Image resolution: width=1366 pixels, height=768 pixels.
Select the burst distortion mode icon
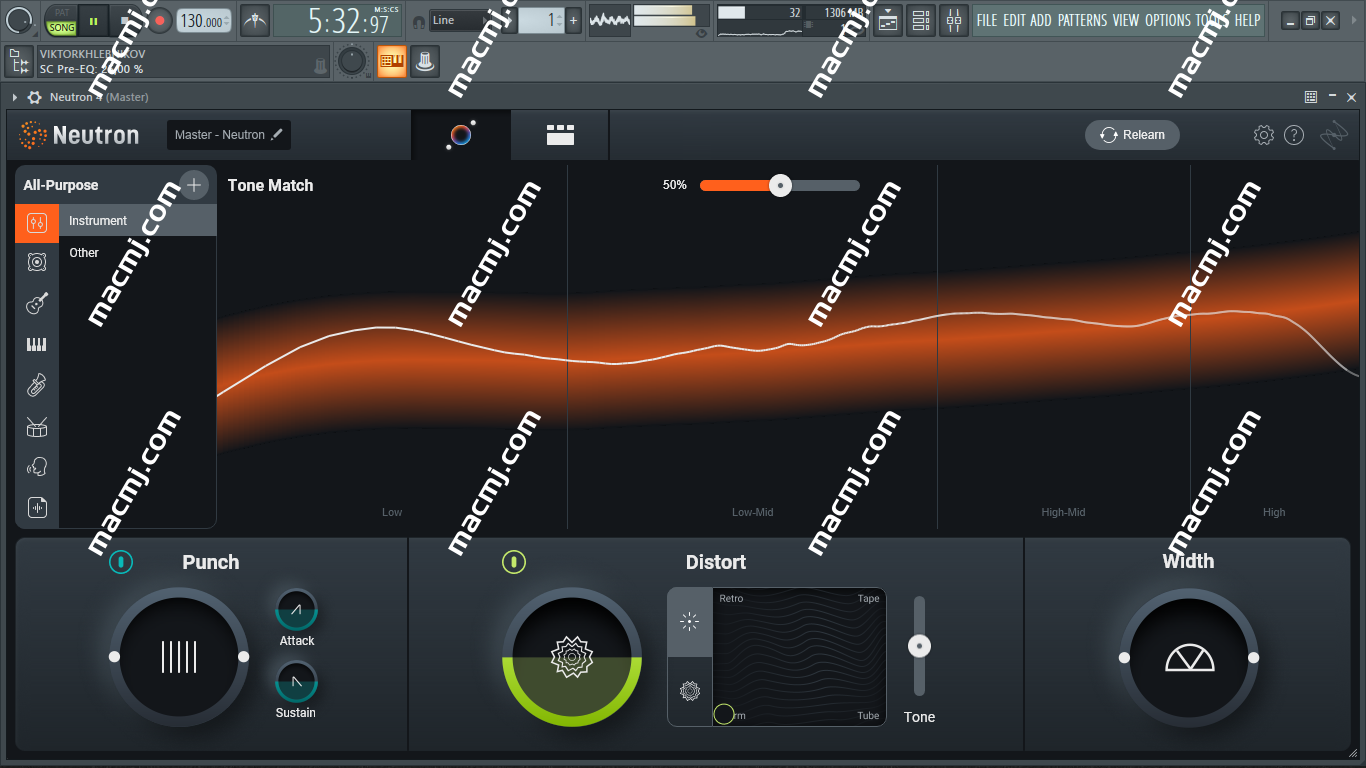click(x=690, y=622)
